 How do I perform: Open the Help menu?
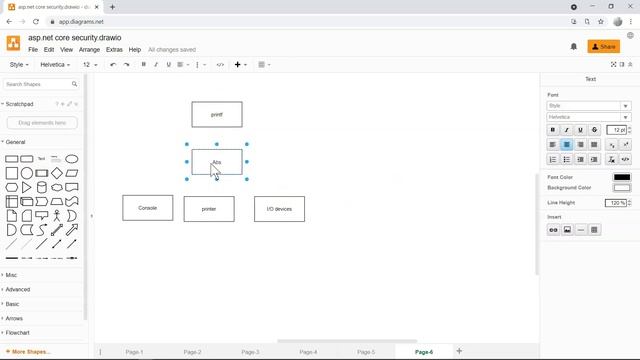click(135, 49)
